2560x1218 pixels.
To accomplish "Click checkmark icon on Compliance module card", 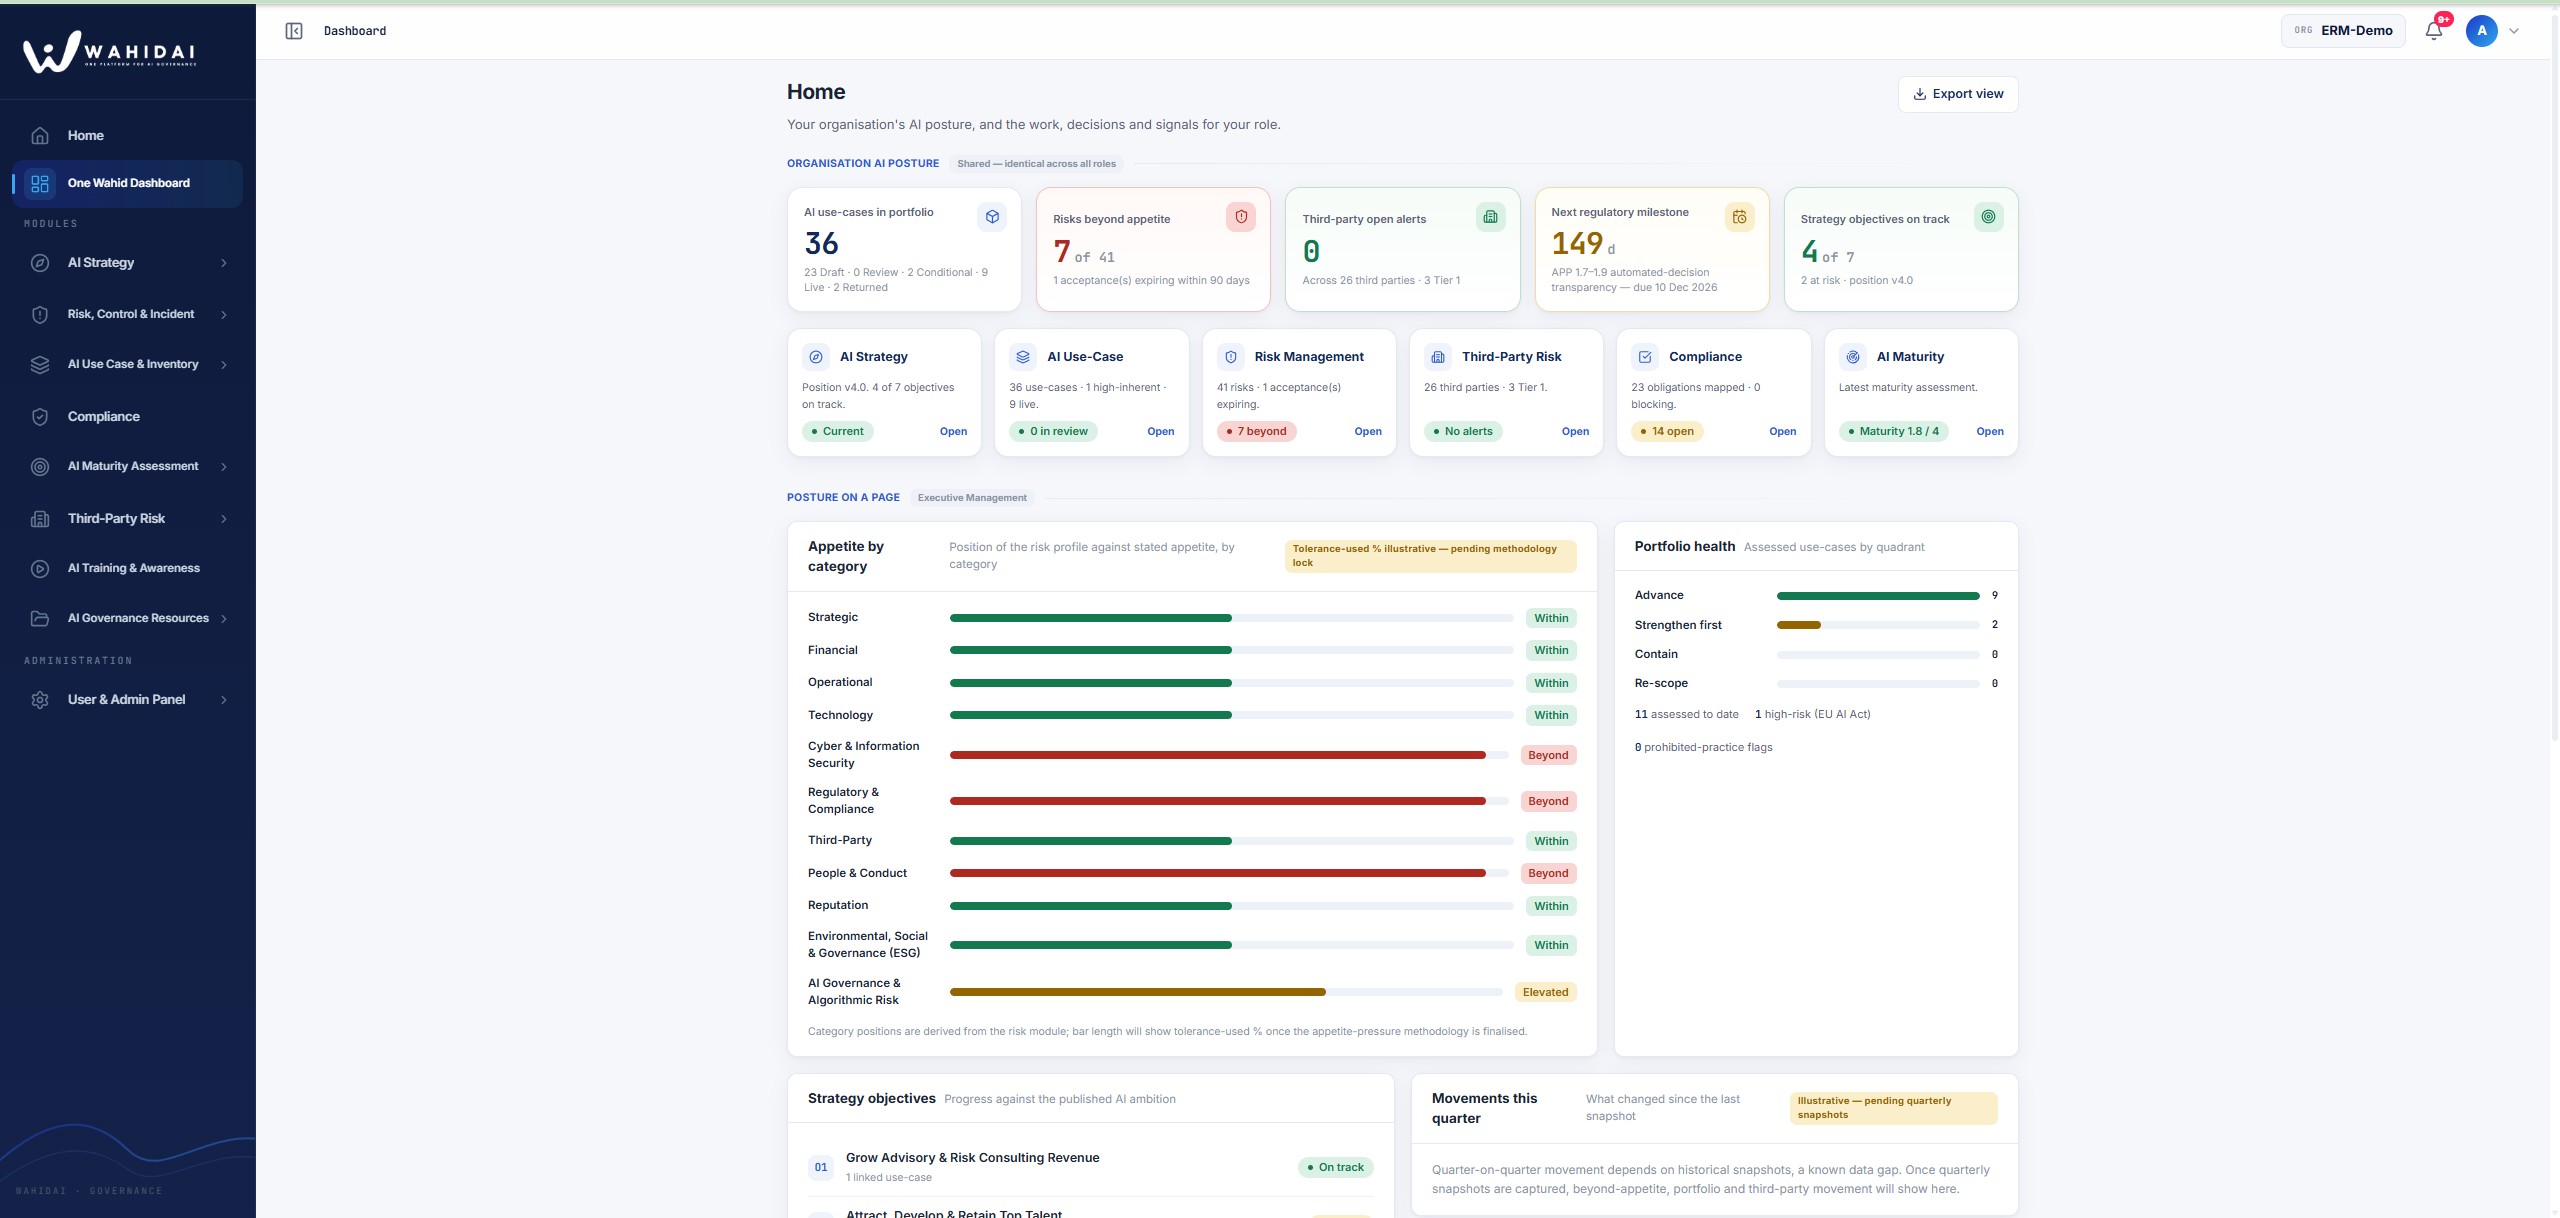I will pos(1645,357).
